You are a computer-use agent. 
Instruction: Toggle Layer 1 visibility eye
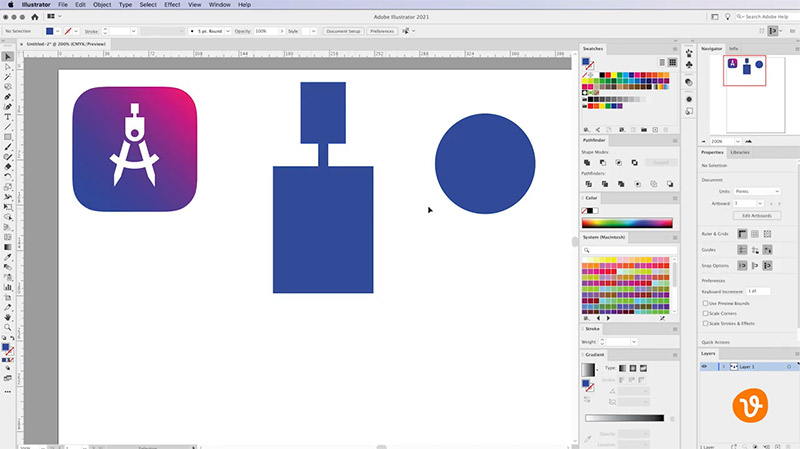(704, 366)
